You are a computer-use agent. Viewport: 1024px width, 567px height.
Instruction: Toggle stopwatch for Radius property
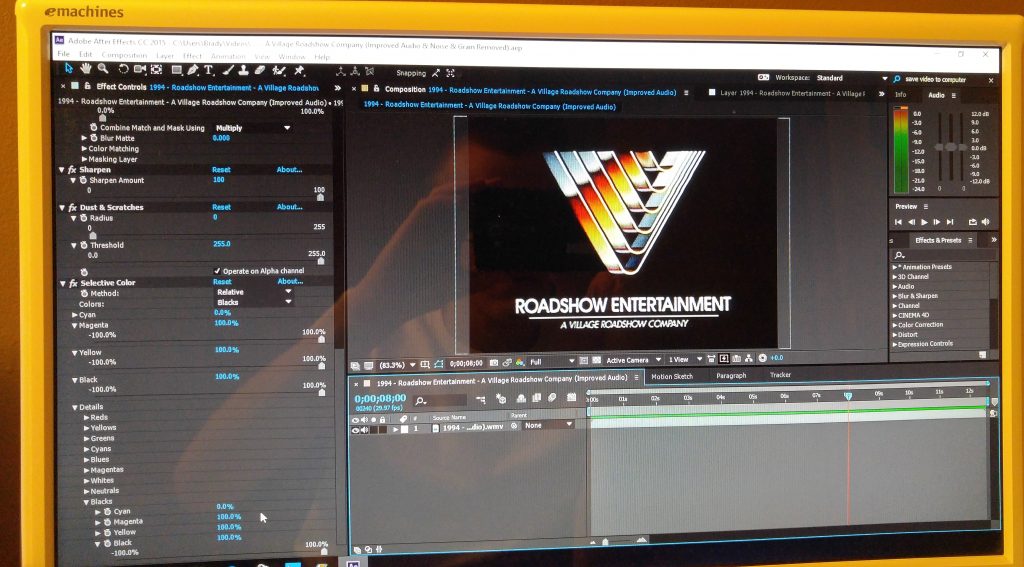tap(84, 218)
